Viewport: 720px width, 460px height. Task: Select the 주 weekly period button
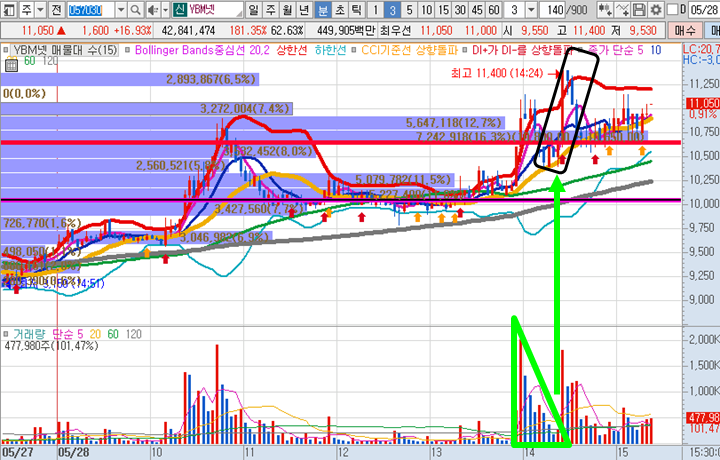270,10
